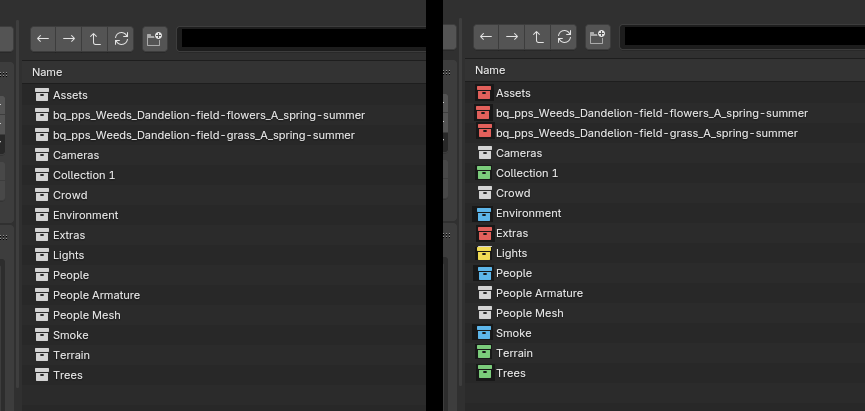Screen dimensions: 865x411
Task: Create new folder in left file browser
Action: pyautogui.click(x=155, y=39)
